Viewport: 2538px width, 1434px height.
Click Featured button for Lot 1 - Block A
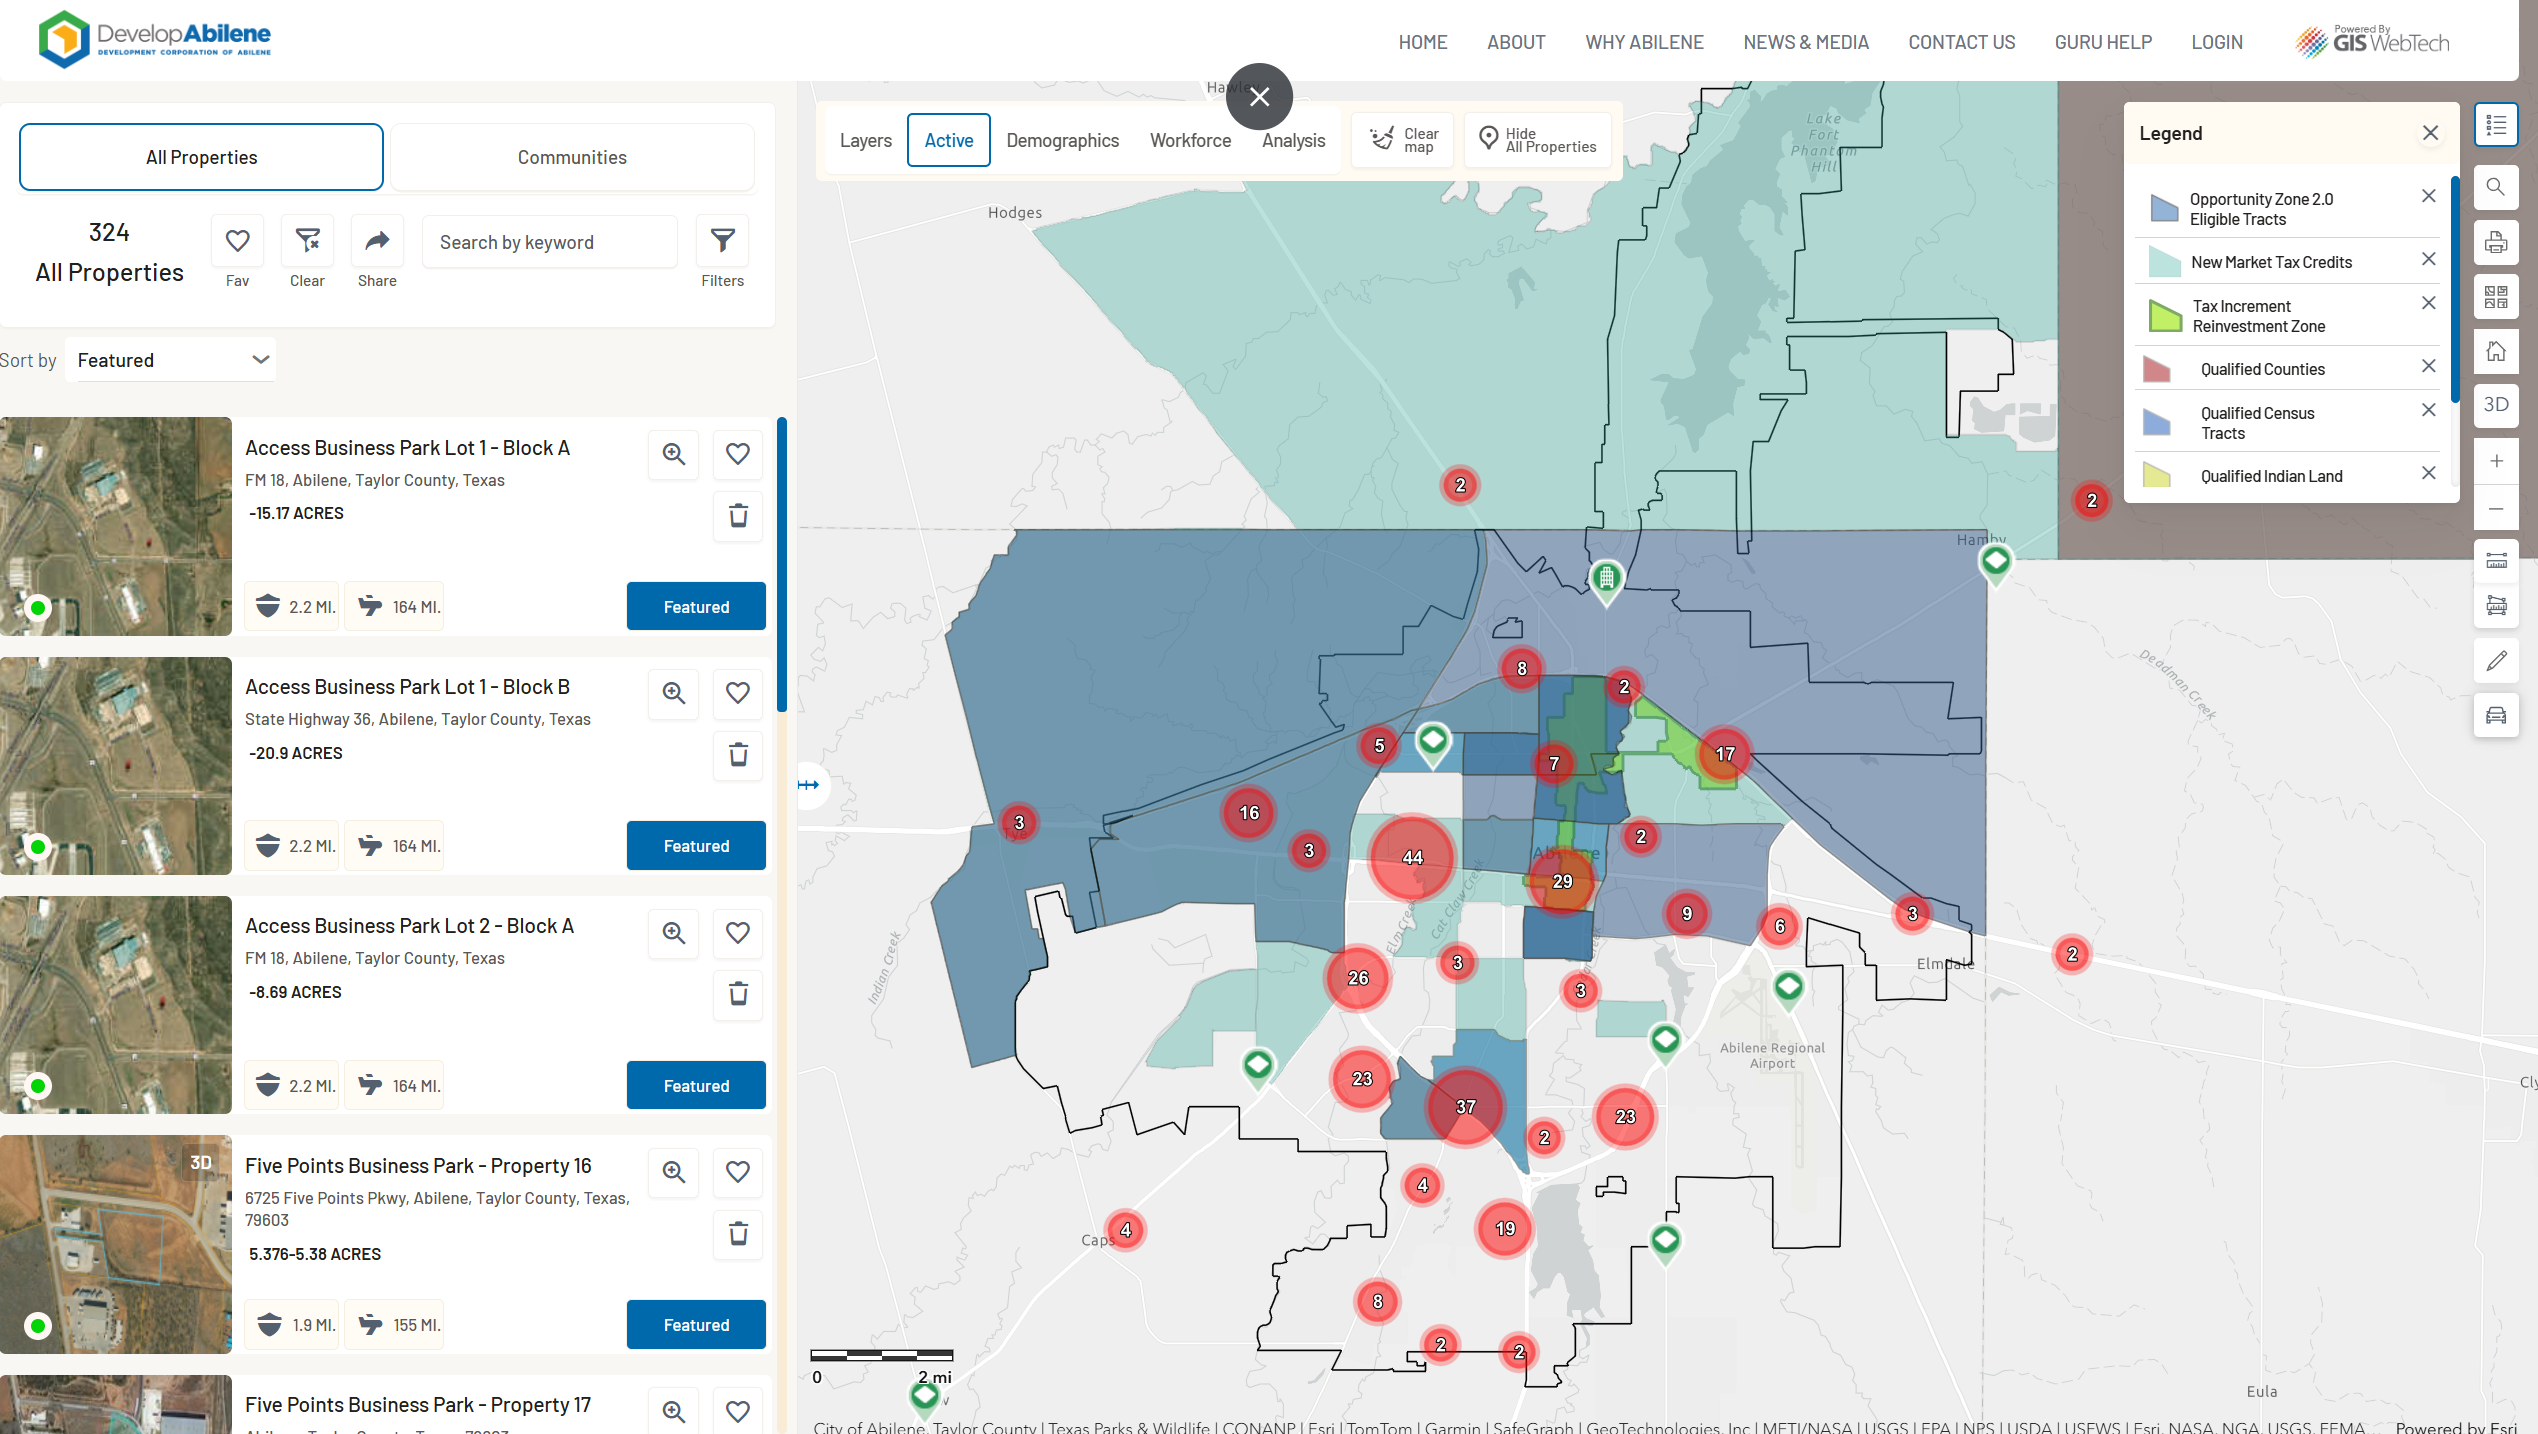[696, 606]
